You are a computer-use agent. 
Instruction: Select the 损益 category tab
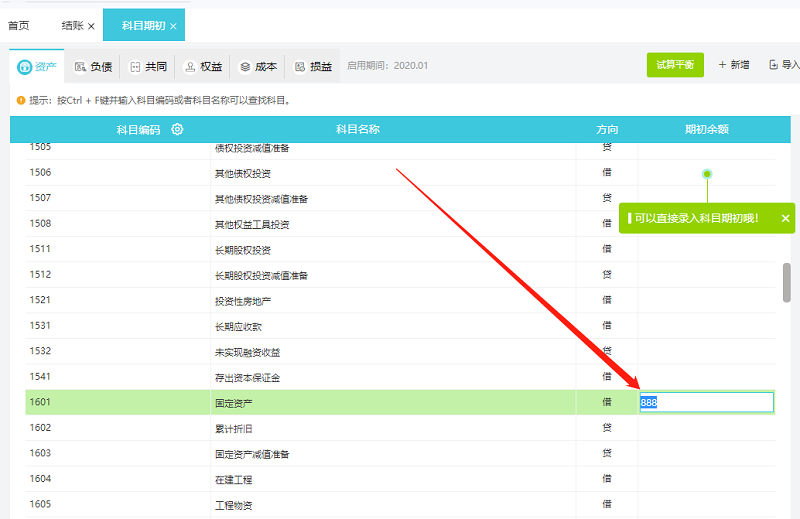pos(312,67)
